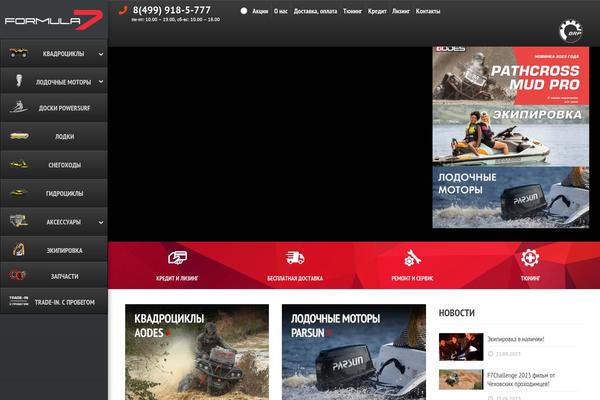Expand the Аксессуары submenu chevron
The image size is (600, 400).
[101, 222]
